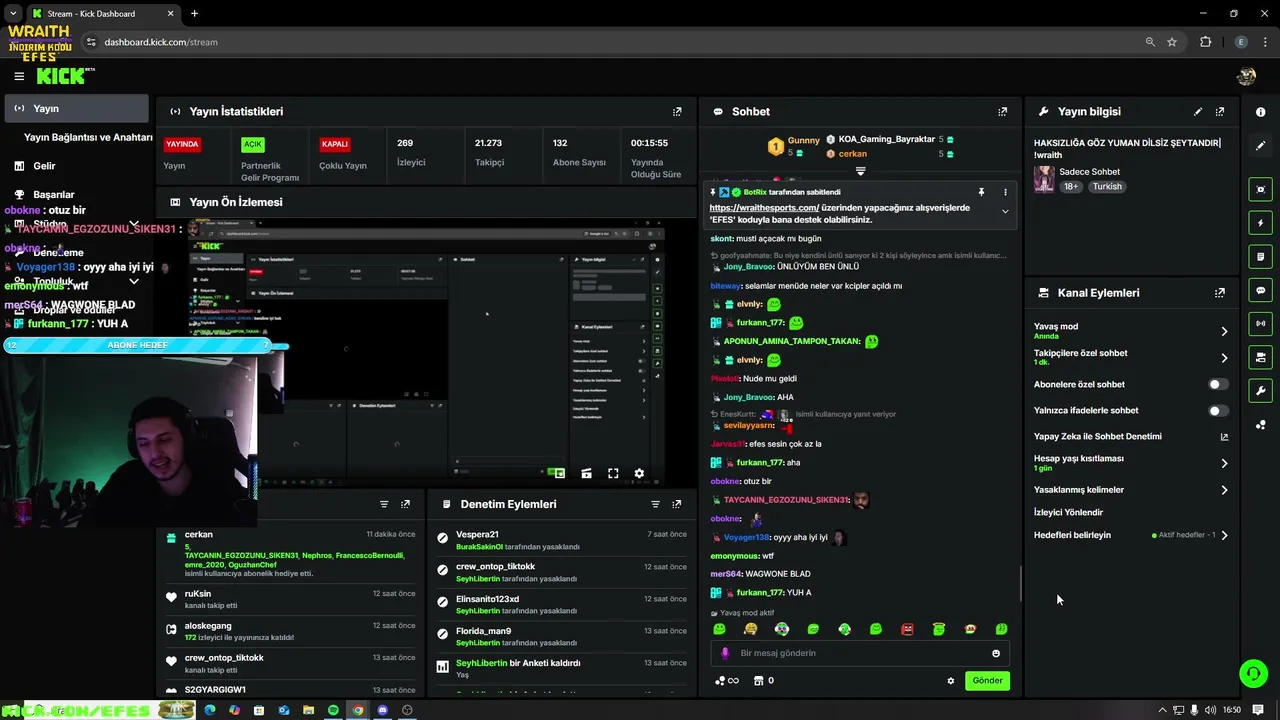Open File Explorer from the Windows taskbar

click(x=308, y=710)
